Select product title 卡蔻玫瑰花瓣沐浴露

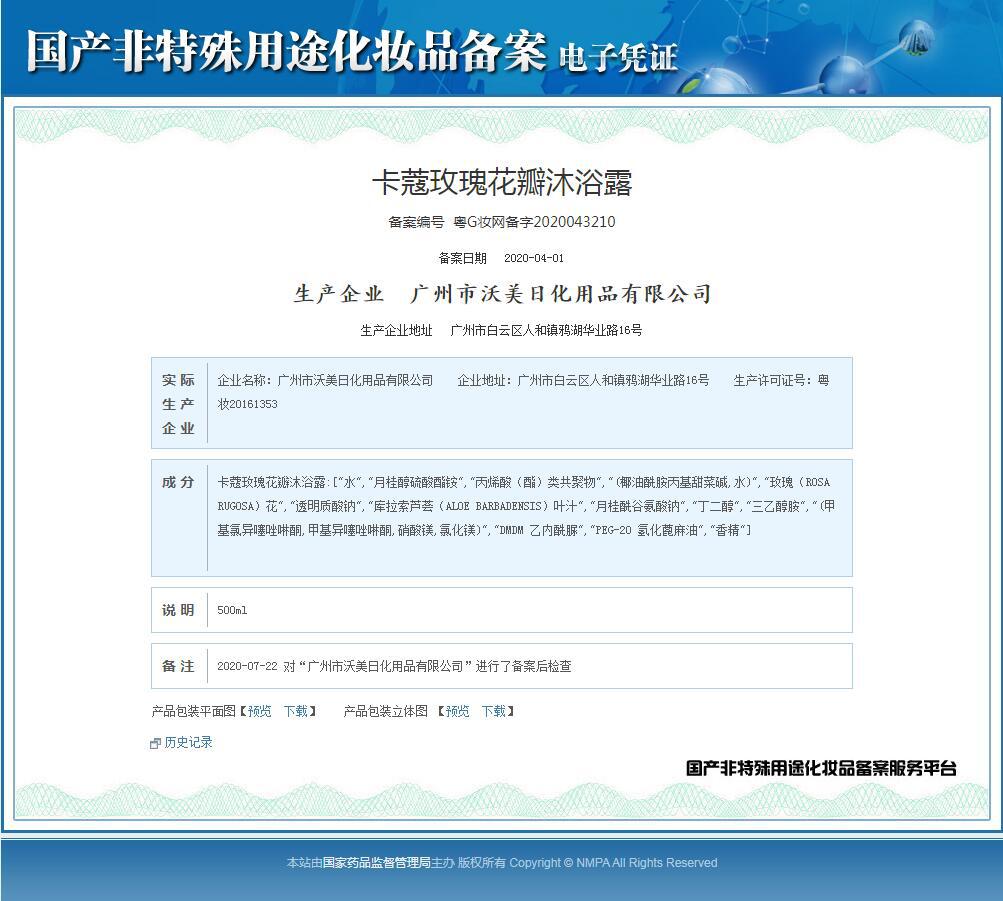coord(502,182)
